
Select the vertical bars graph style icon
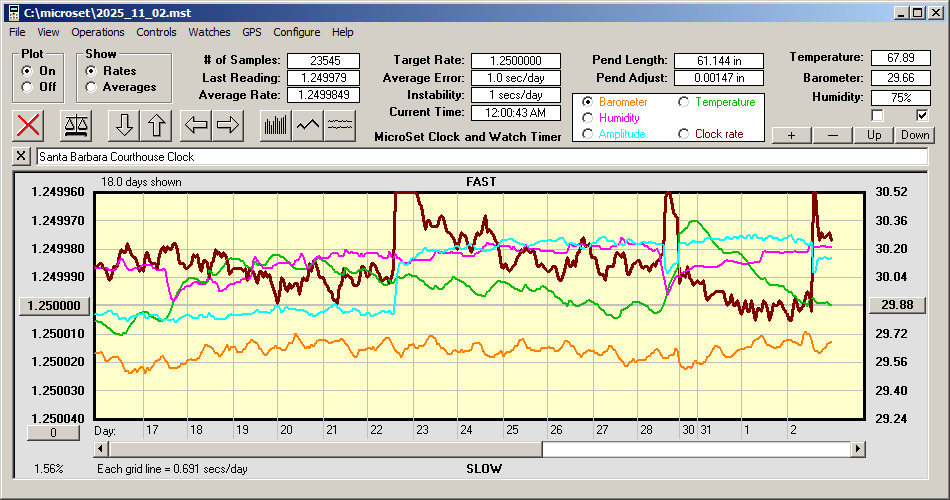tap(275, 125)
